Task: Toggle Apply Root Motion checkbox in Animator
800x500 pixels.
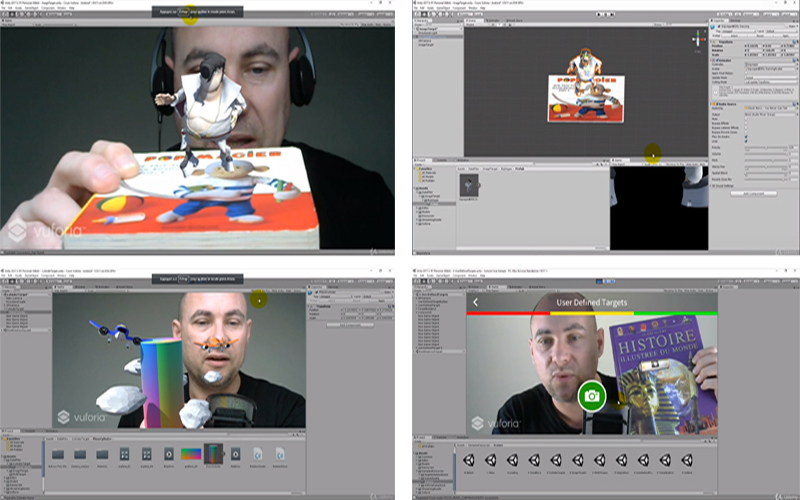Action: 746,73
